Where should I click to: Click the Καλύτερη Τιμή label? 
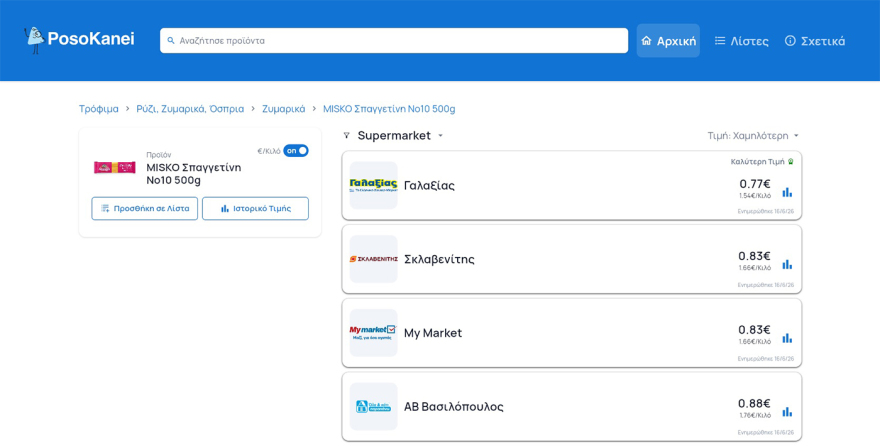tap(757, 162)
